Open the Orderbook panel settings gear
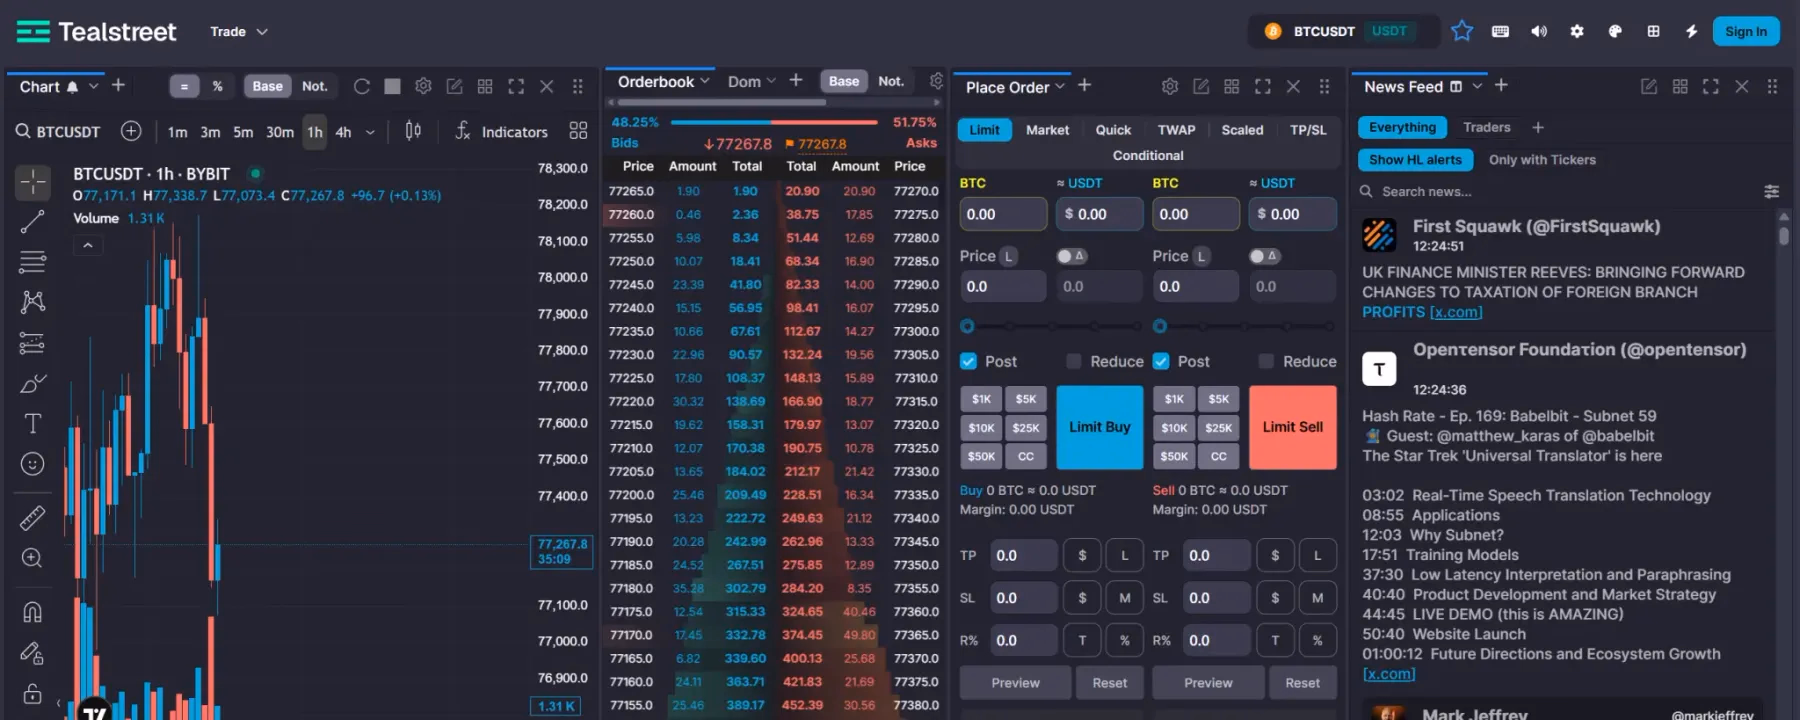Screen dimensions: 1800x720 click(936, 81)
